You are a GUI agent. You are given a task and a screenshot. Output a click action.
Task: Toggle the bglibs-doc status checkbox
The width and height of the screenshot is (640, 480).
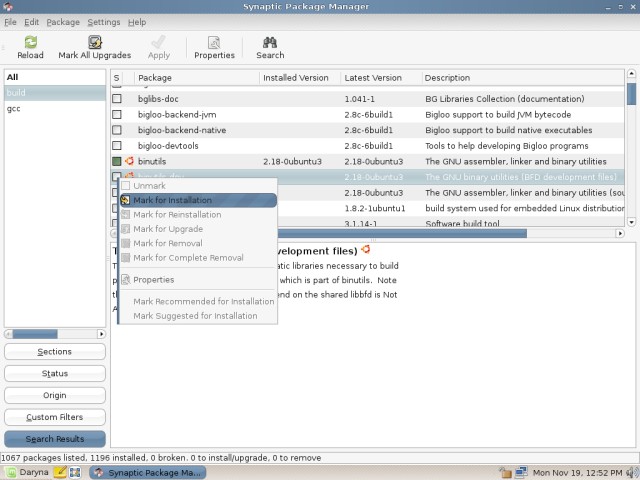[117, 99]
